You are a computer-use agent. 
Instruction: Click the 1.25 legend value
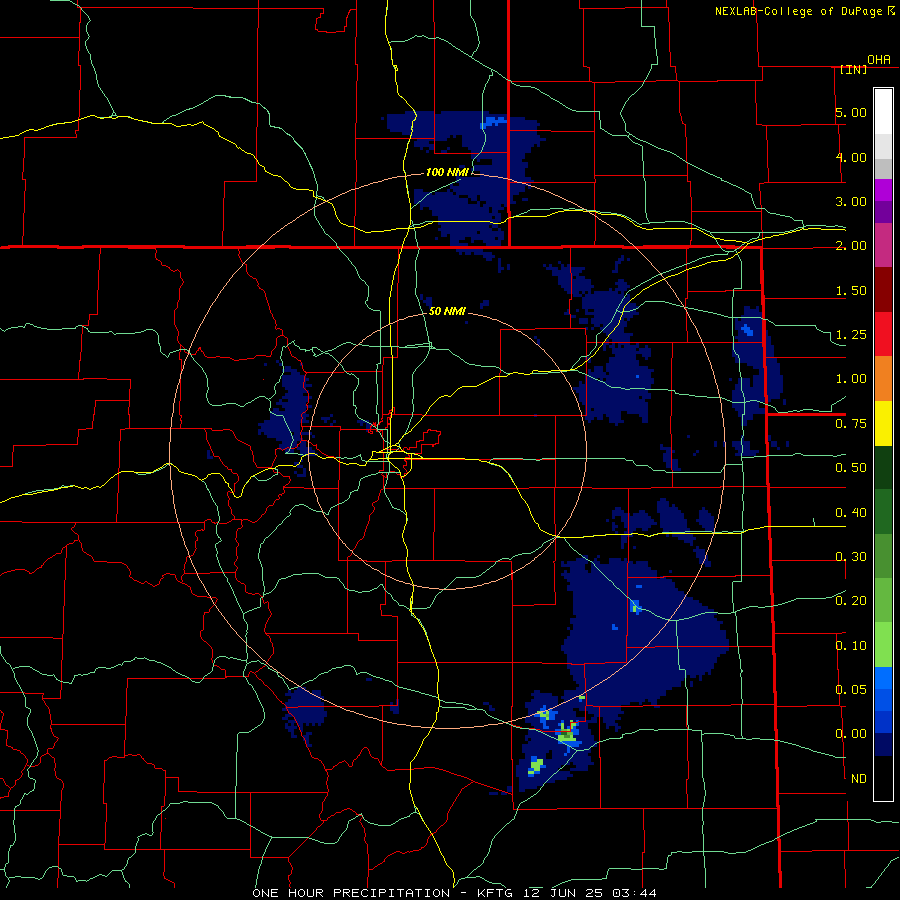tap(851, 335)
